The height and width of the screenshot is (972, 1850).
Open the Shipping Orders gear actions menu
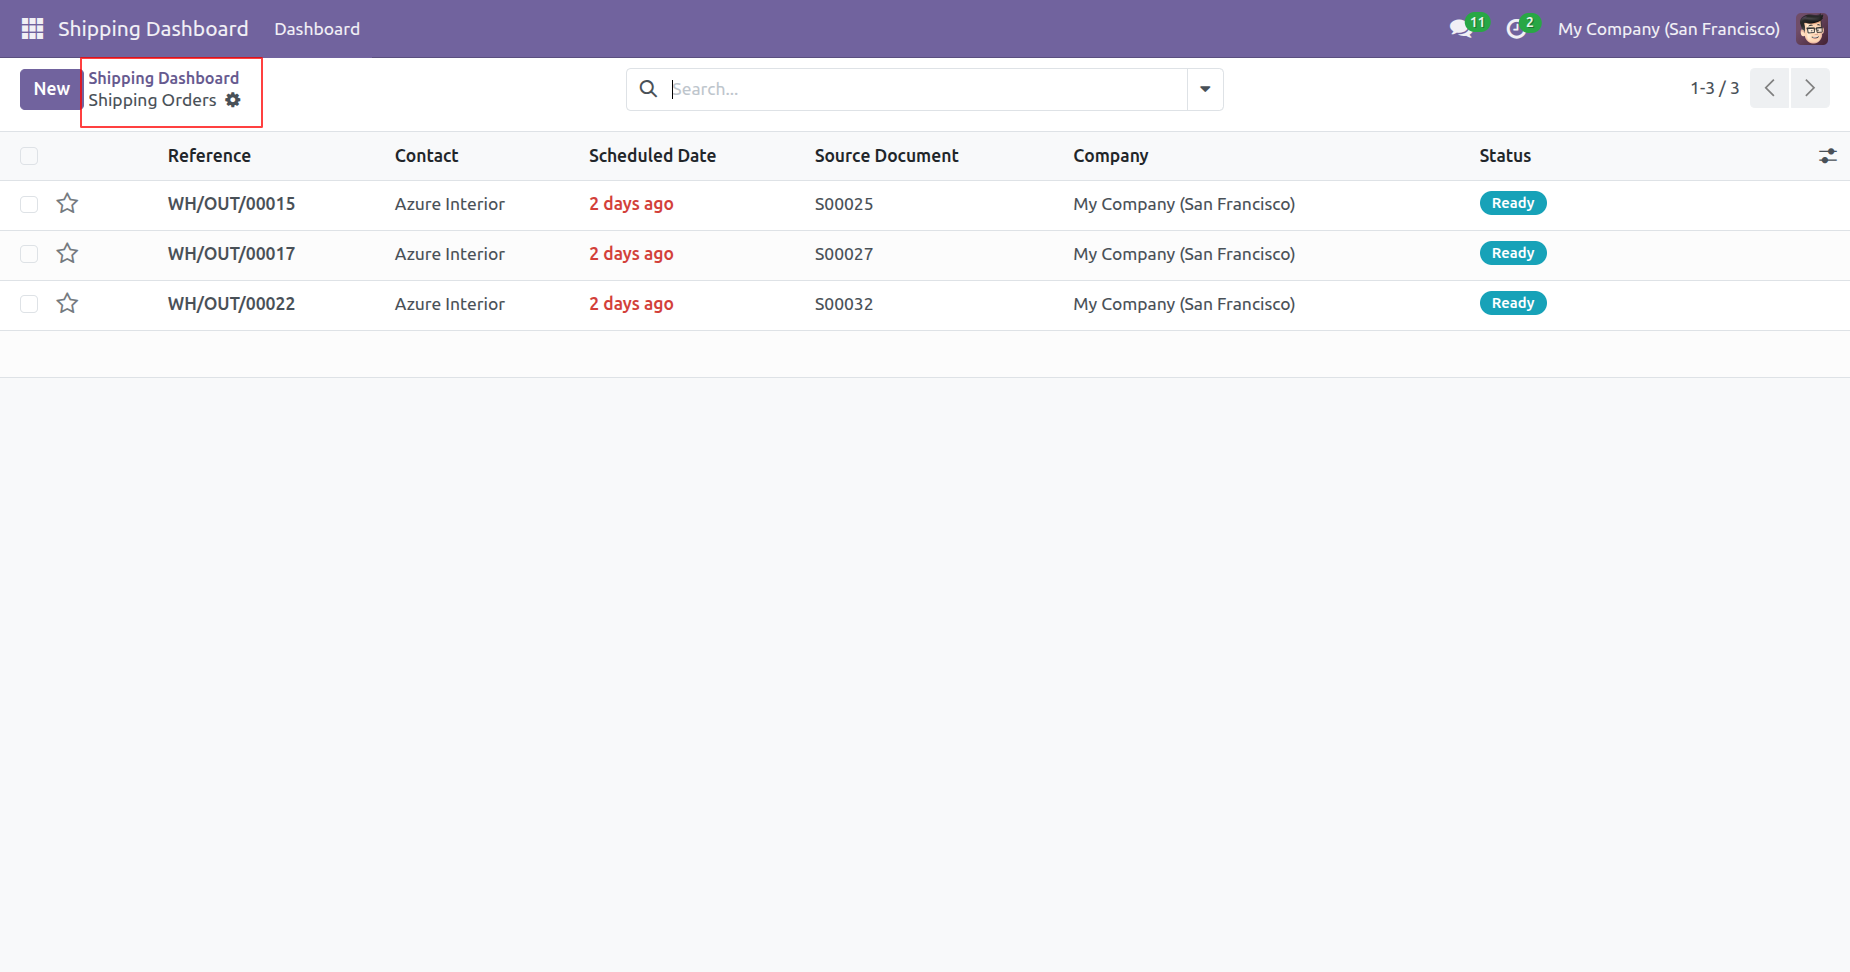[x=233, y=100]
